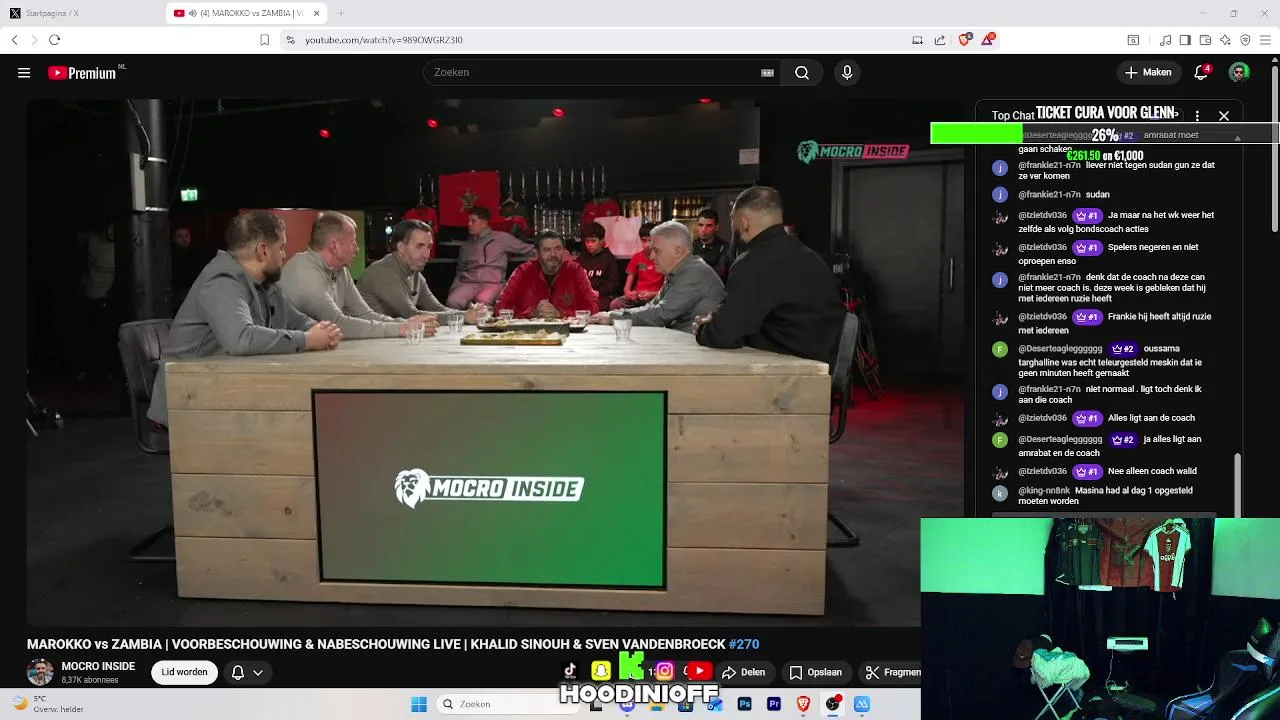Open the Brave playlist music note icon

click(1165, 40)
